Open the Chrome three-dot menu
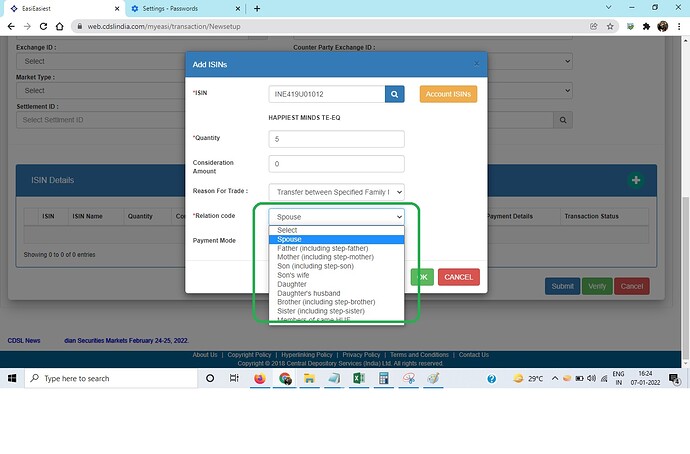 pos(679,26)
